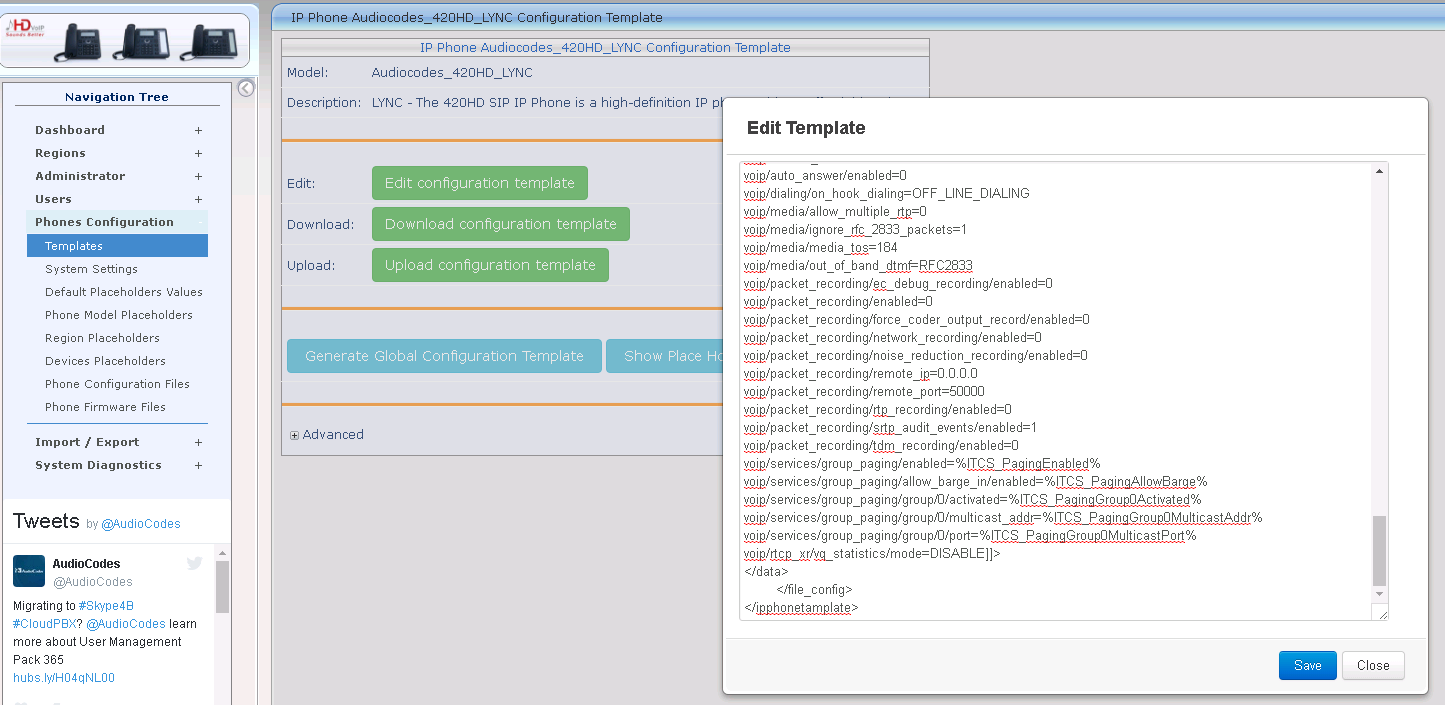Image resolution: width=1445 pixels, height=705 pixels.
Task: Open Phone Configuration Files
Action: (117, 384)
